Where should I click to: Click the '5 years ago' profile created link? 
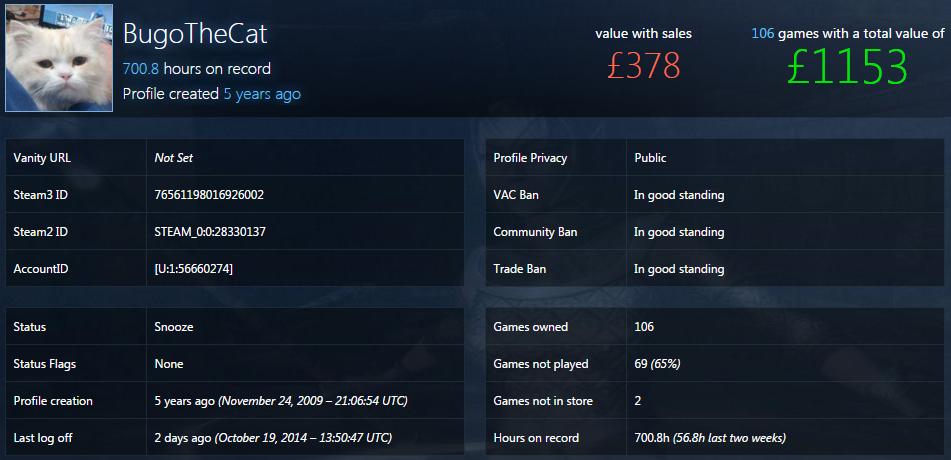[262, 94]
